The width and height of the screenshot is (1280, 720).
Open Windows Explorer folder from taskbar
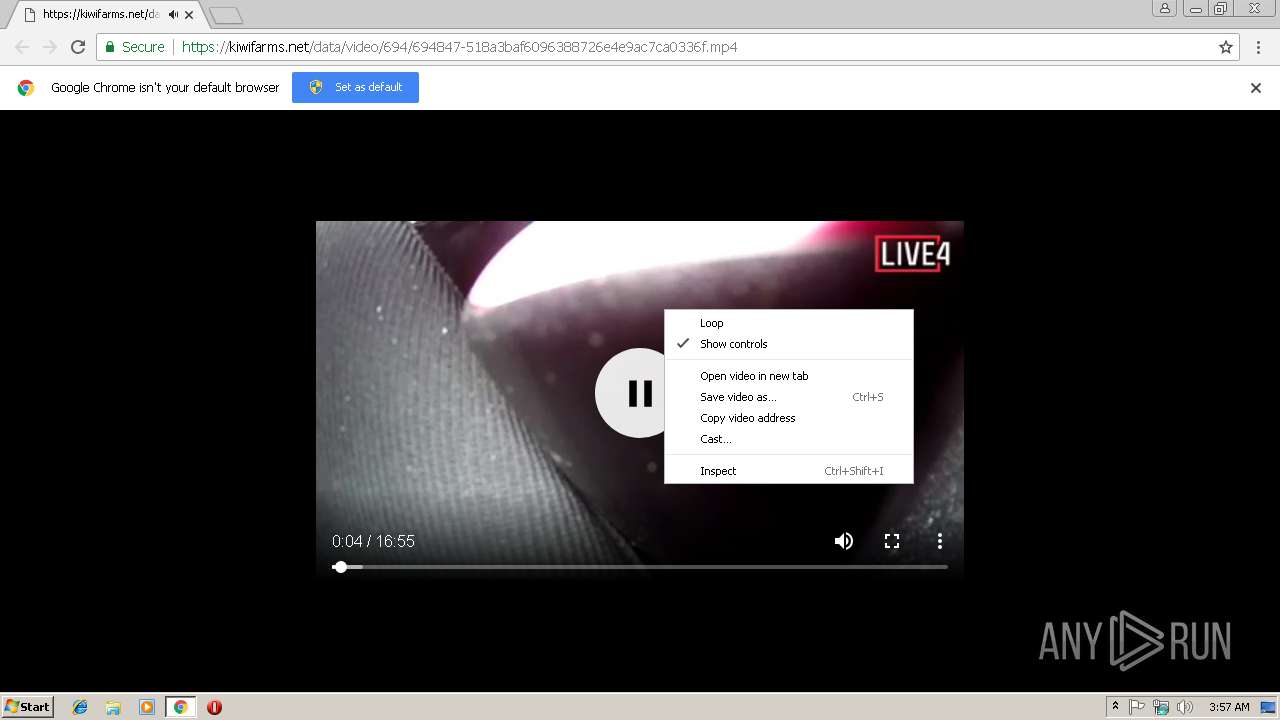(113, 707)
